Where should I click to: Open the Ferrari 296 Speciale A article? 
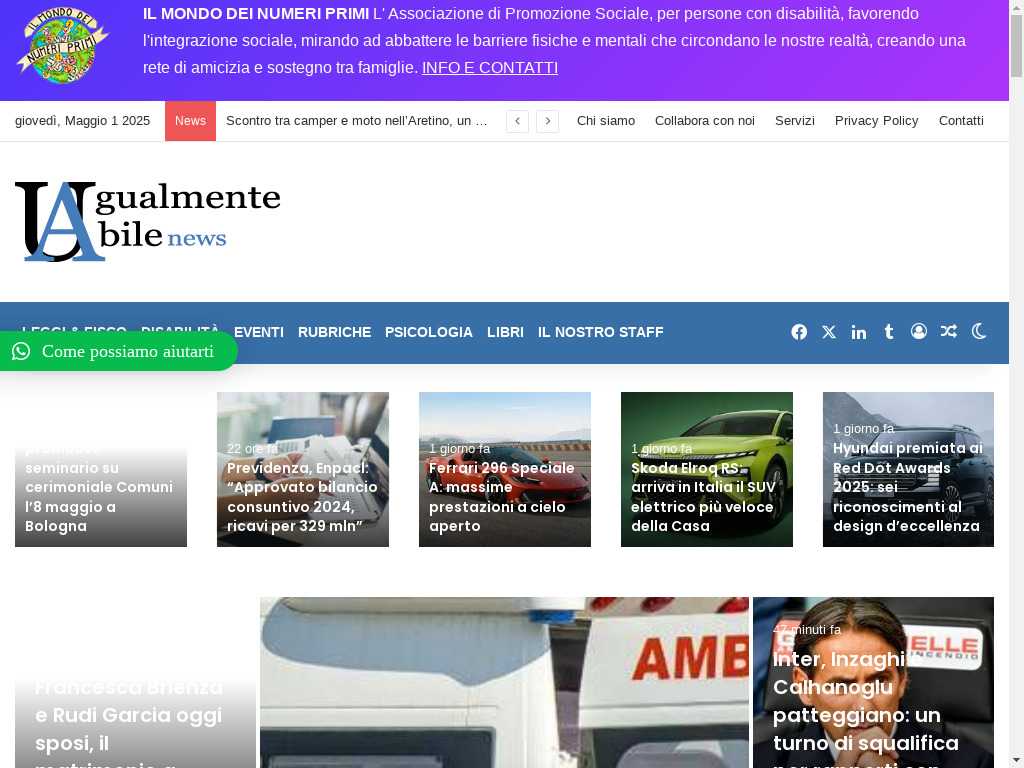502,497
